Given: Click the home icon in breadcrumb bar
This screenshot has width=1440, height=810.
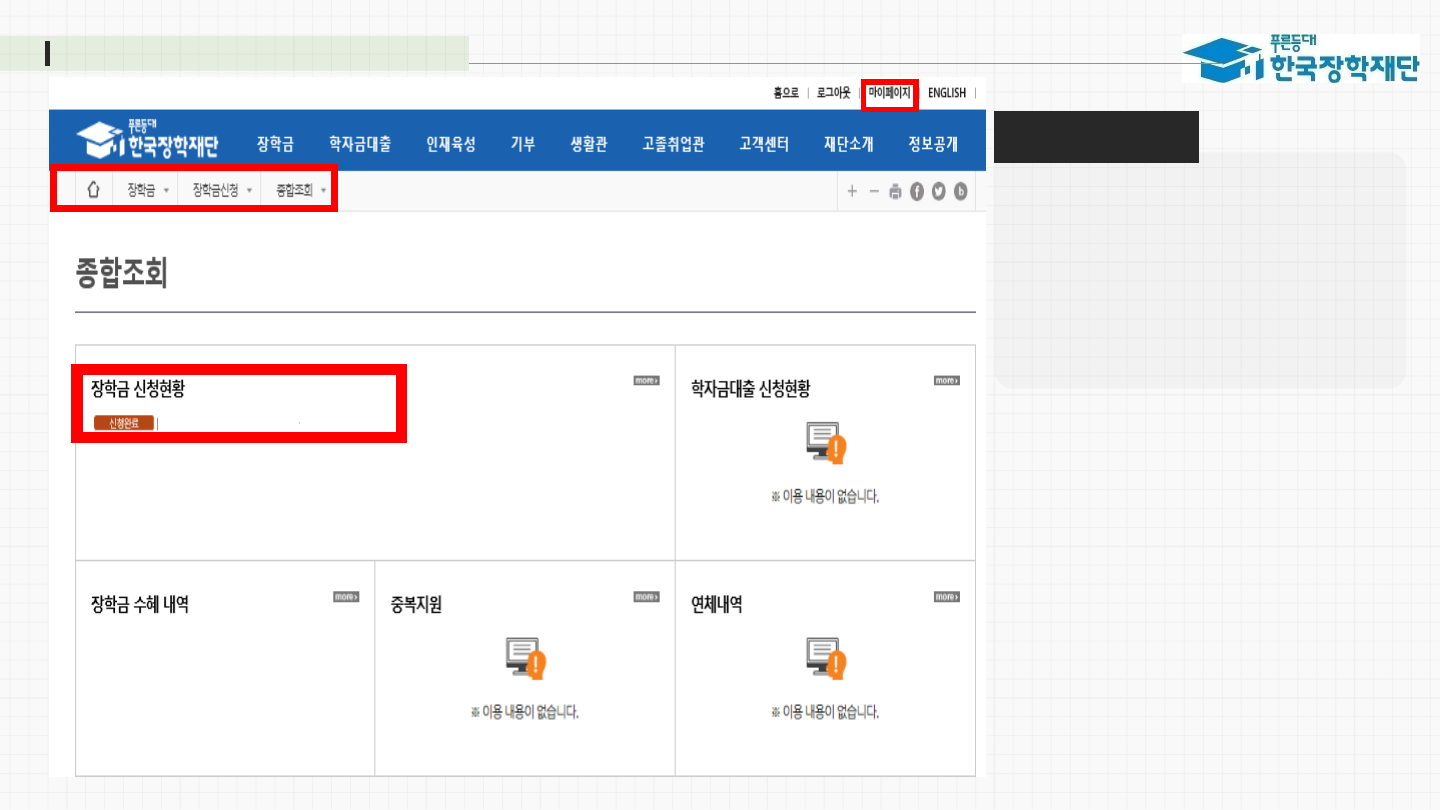Looking at the screenshot, I should [x=93, y=190].
